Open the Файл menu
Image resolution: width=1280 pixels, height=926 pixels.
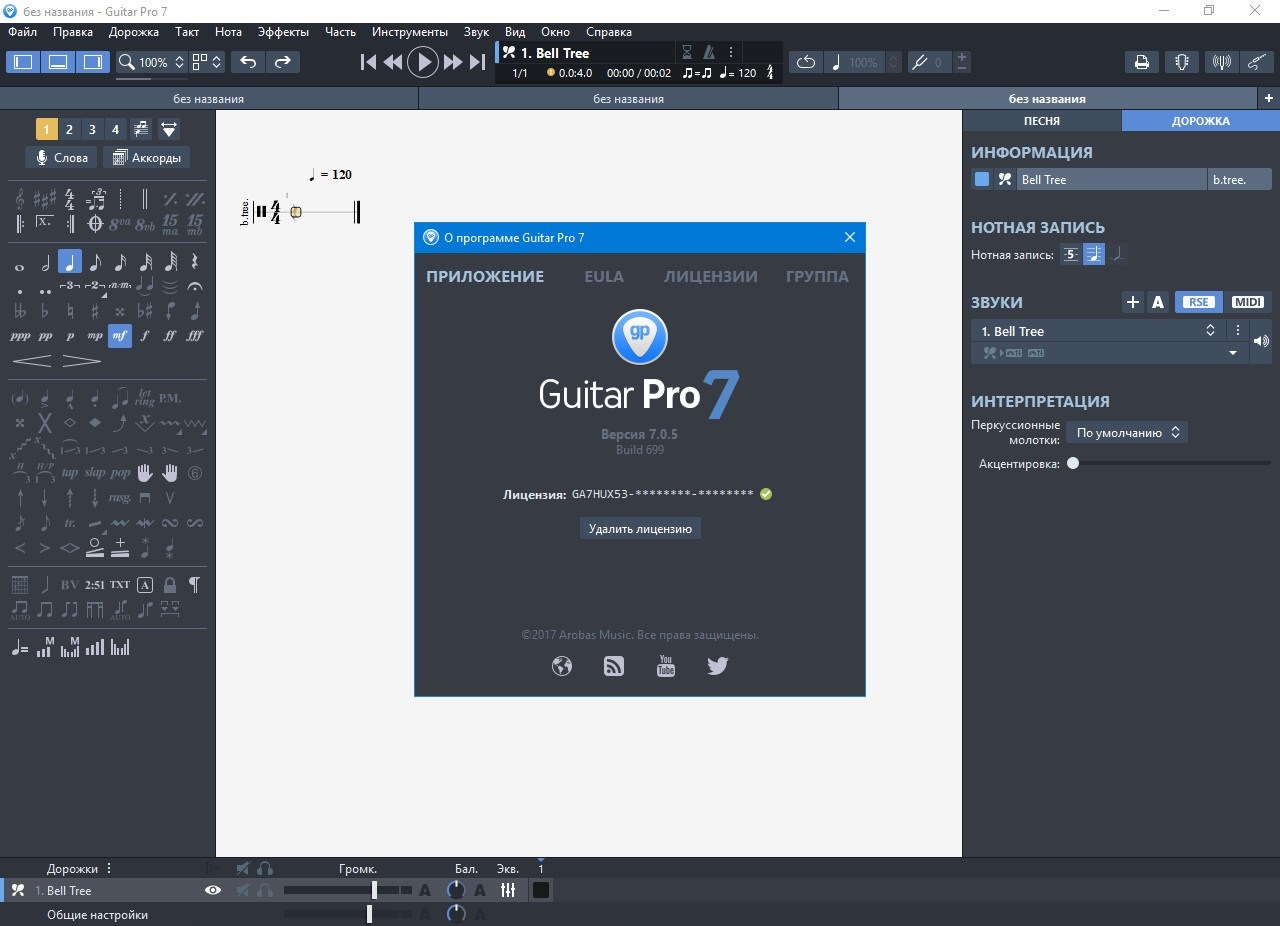click(x=22, y=32)
